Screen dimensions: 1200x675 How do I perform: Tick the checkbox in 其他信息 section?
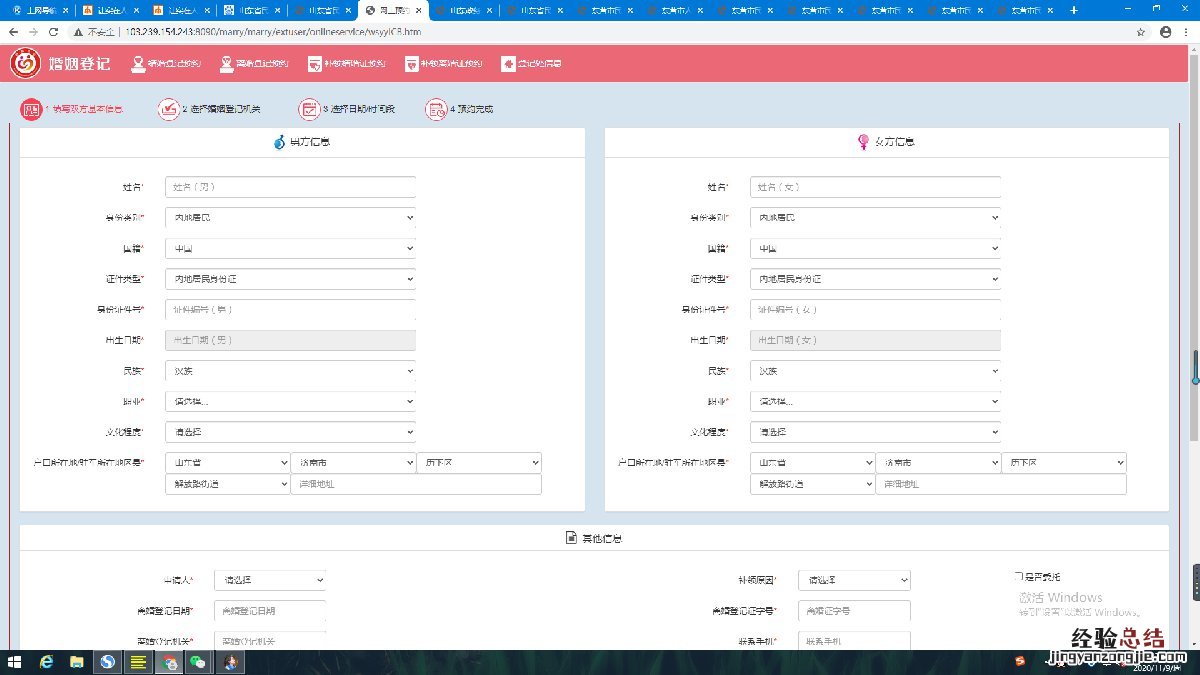pyautogui.click(x=1018, y=577)
